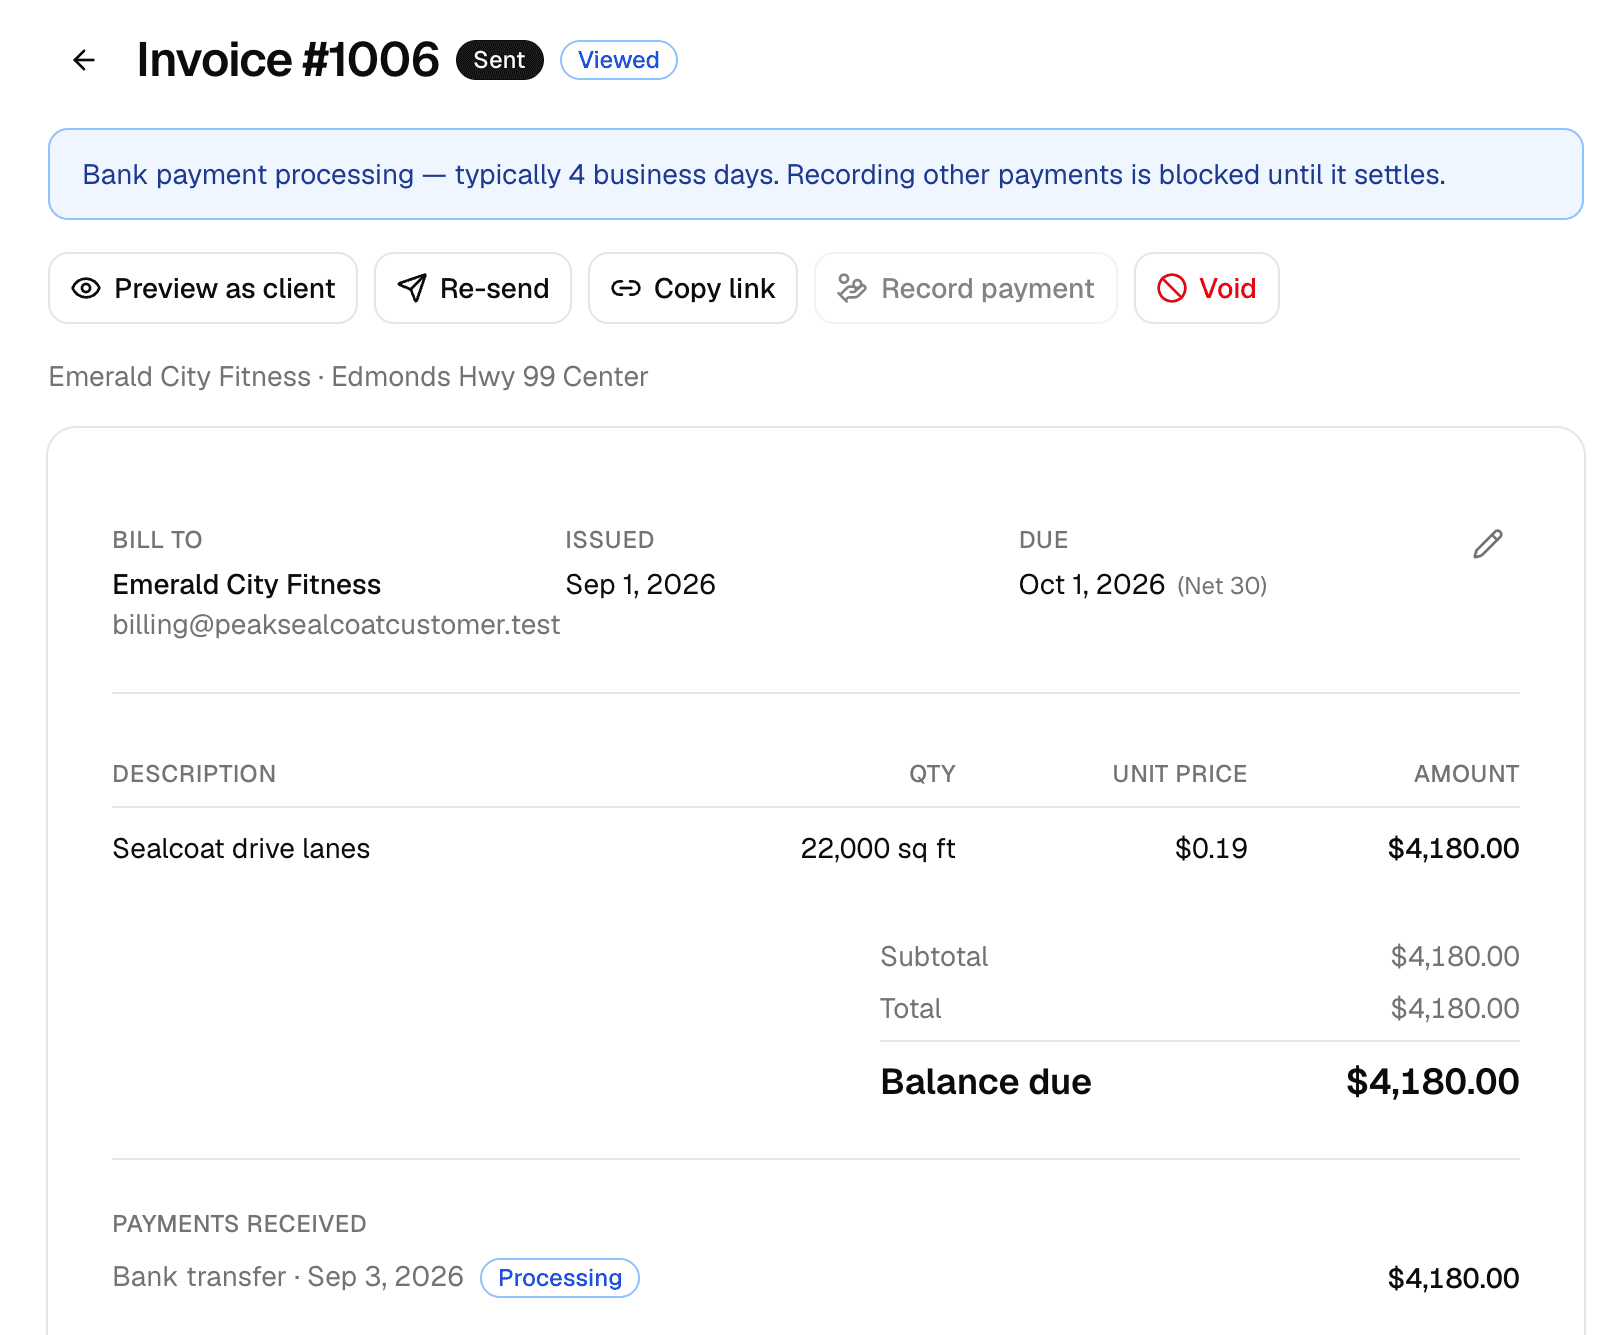The height and width of the screenshot is (1335, 1620).
Task: Click the Emerald City Fitness bill-to name
Action: pos(247,584)
